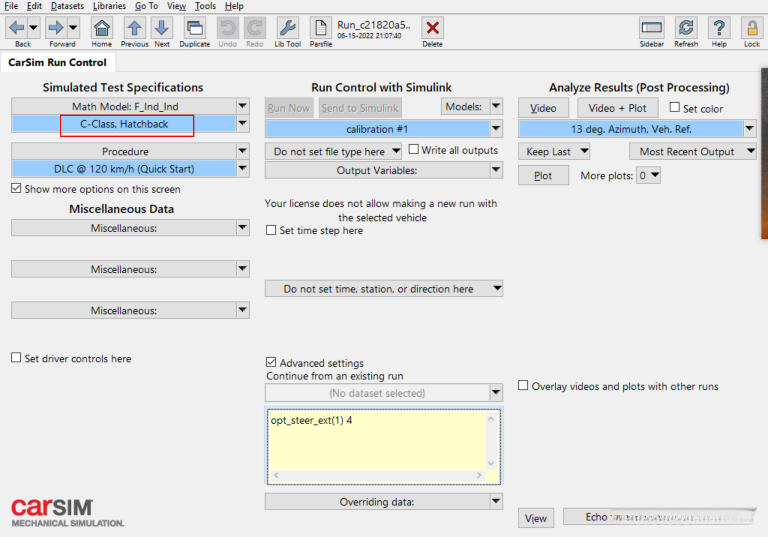Click the View button
Screen dimensions: 768x537
(536, 518)
